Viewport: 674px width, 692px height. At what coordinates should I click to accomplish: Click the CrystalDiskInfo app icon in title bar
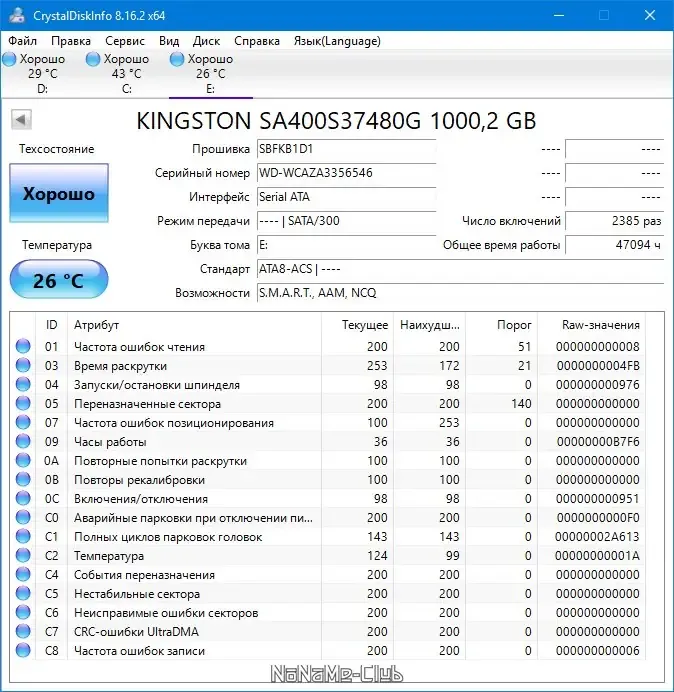click(17, 15)
